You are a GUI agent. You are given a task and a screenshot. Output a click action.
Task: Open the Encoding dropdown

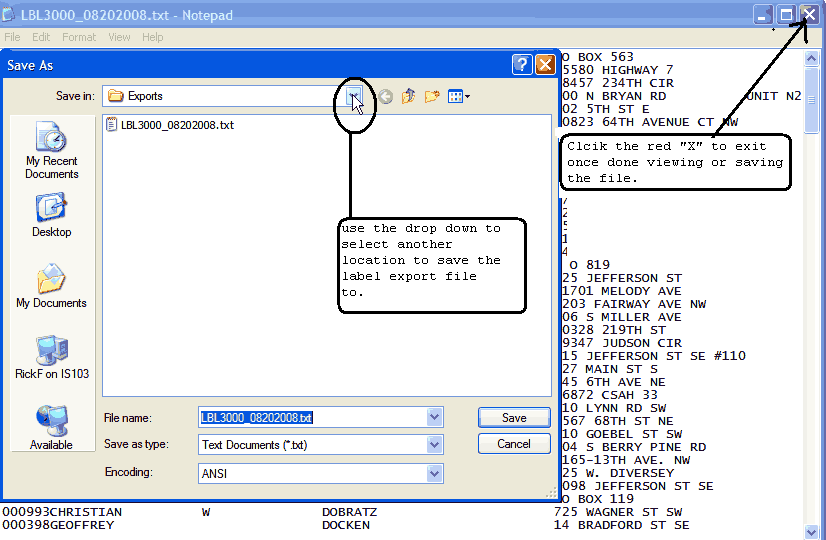click(434, 473)
